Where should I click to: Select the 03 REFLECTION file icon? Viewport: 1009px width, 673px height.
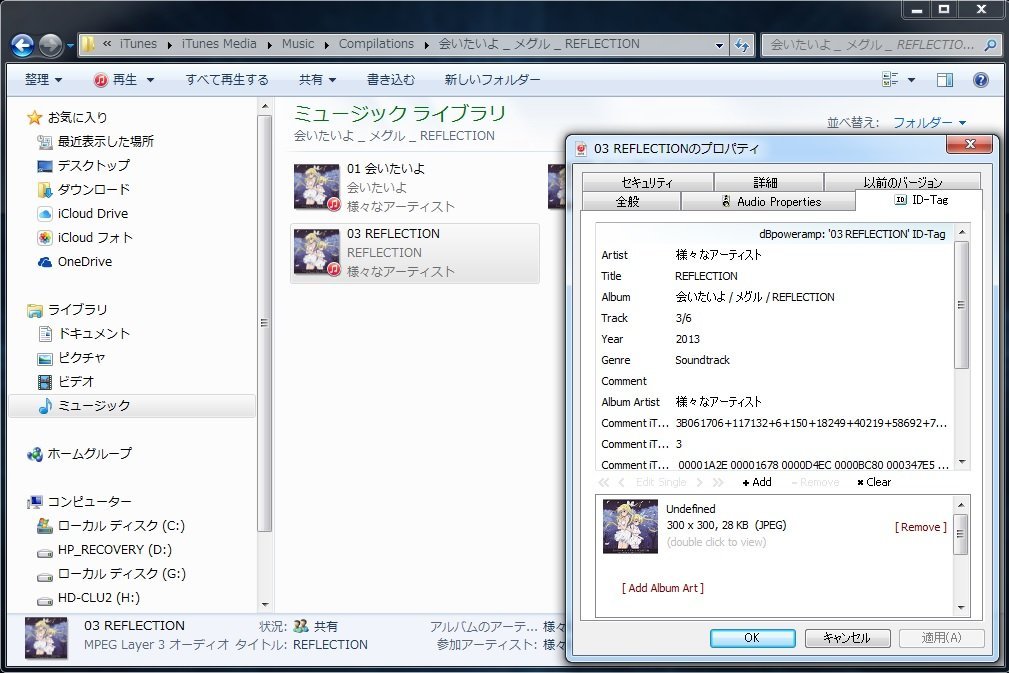tap(316, 252)
